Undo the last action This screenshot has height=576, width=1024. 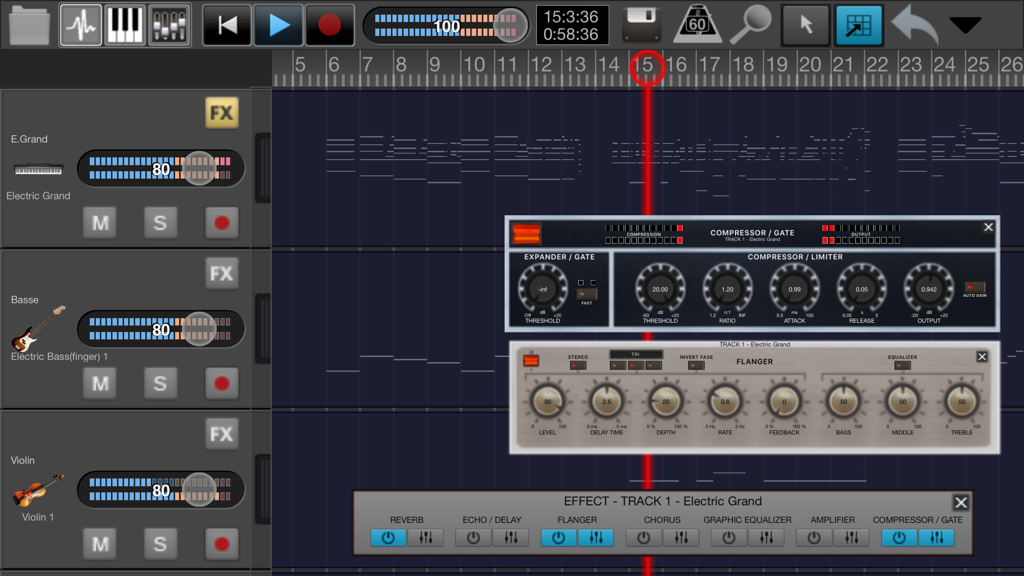(914, 25)
